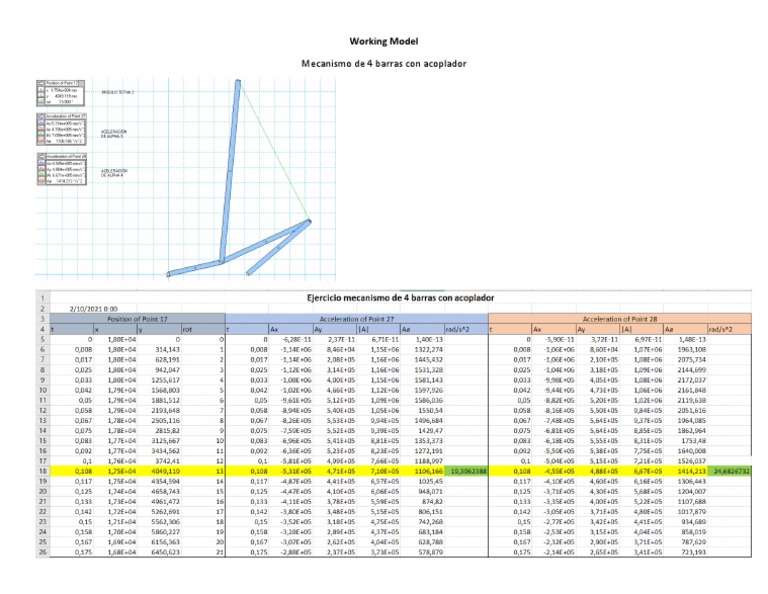Image resolution: width=768 pixels, height=594 pixels.
Task: Click the Acceleration of Point 27 meter window
Action: (62, 131)
